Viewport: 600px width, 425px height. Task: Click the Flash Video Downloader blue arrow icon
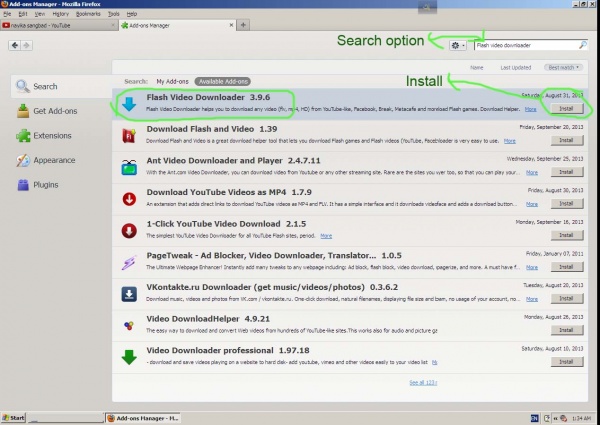pyautogui.click(x=129, y=104)
